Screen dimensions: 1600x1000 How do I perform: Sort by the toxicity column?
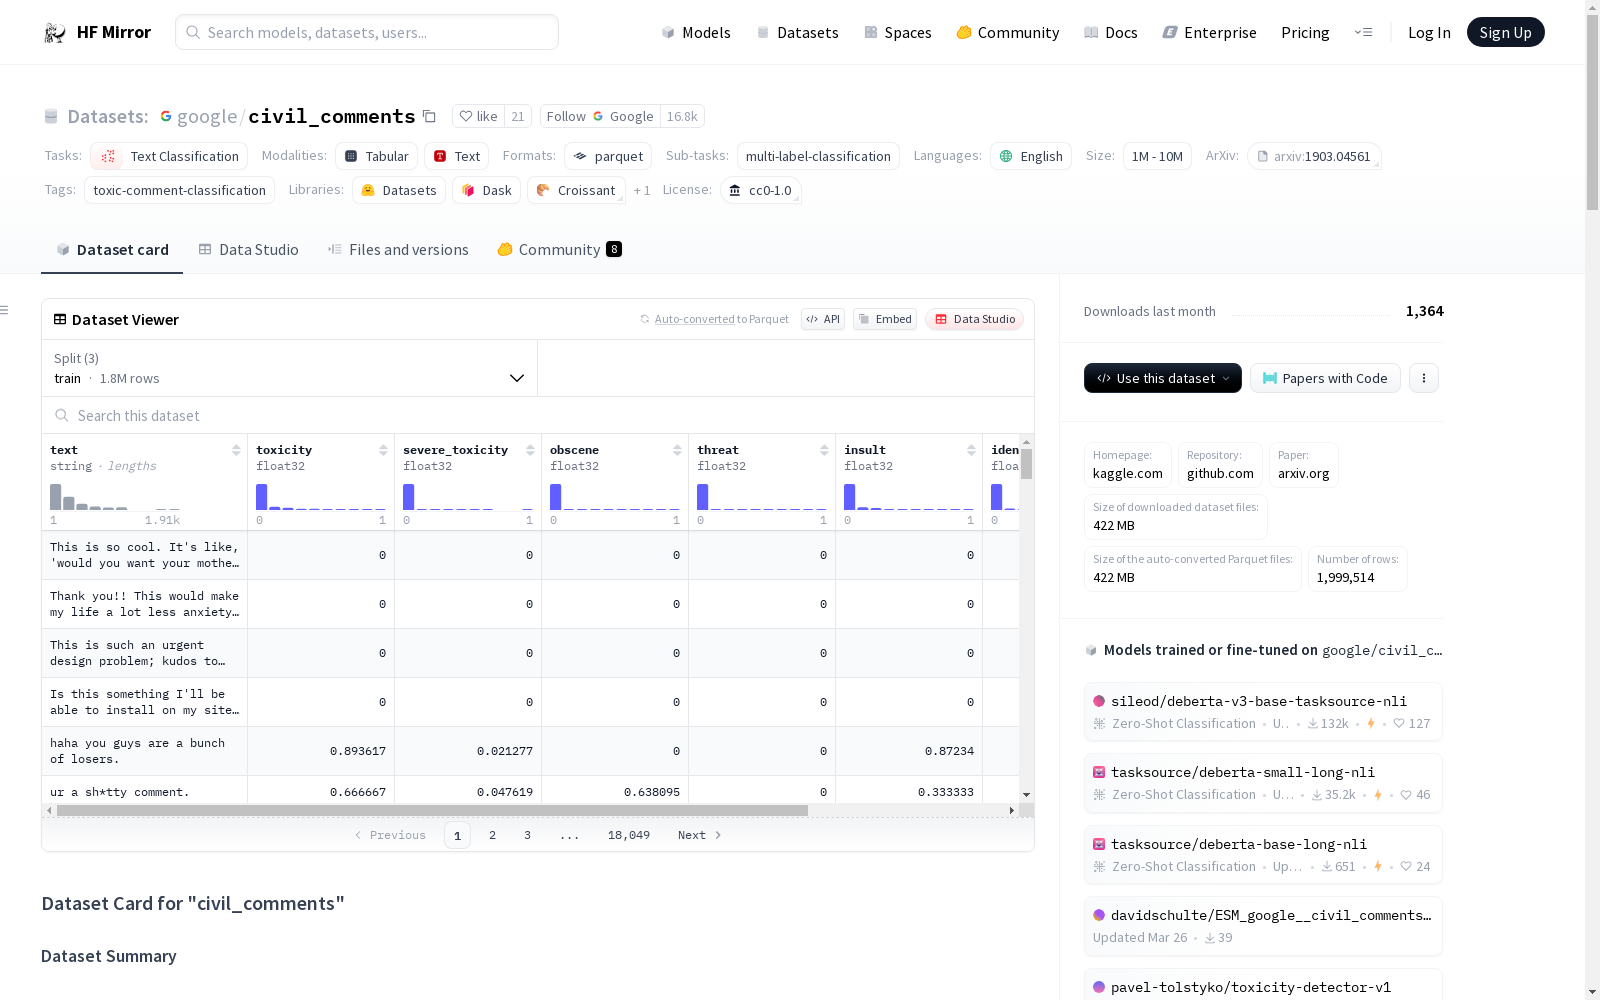383,450
